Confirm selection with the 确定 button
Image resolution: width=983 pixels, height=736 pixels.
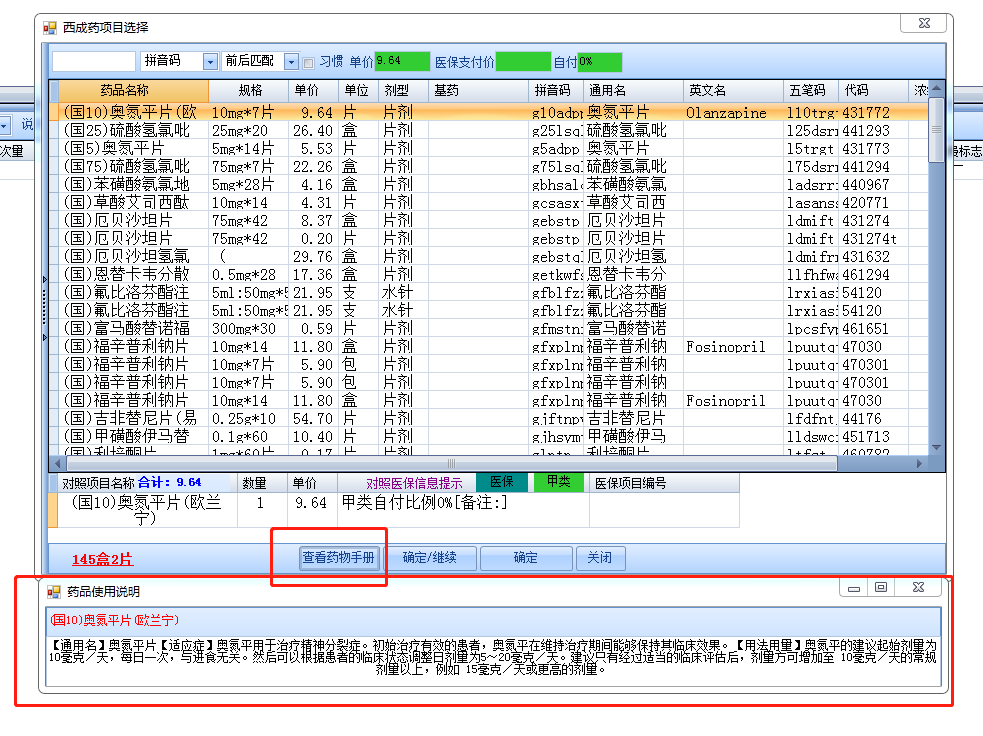pos(525,557)
